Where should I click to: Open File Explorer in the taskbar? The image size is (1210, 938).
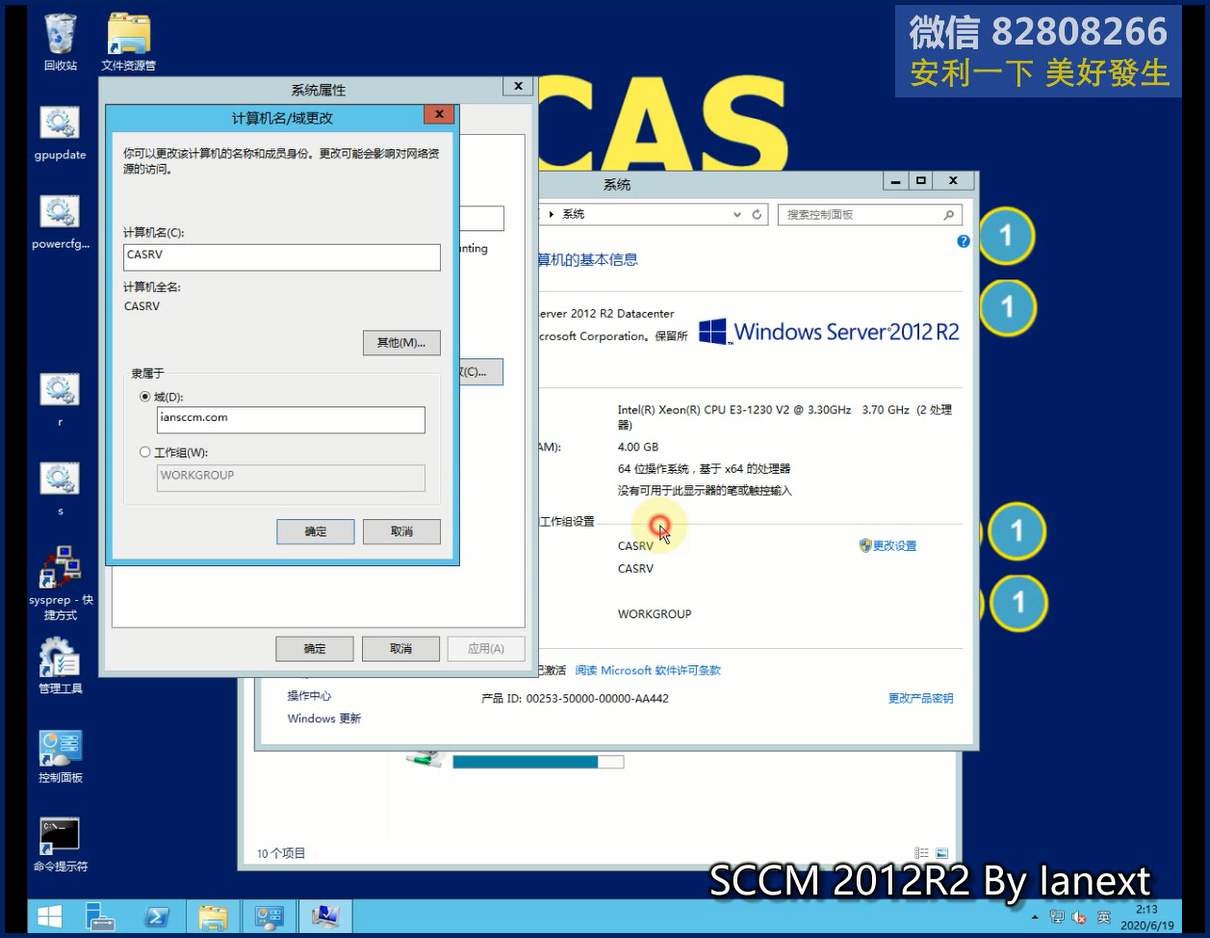pos(213,916)
